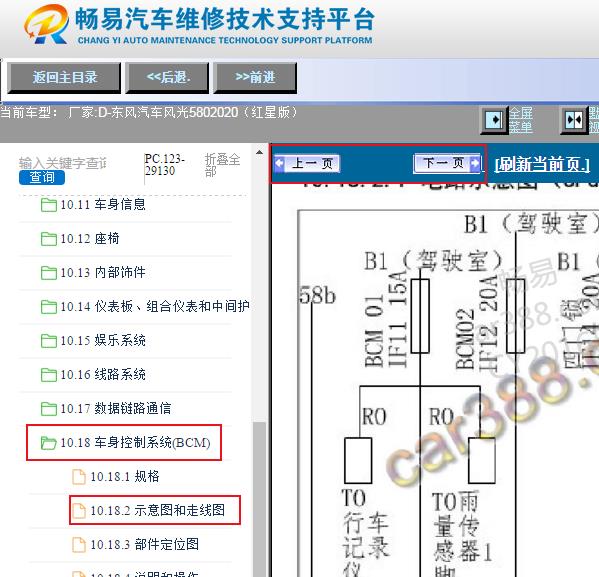599x577 pixels.
Task: Click the 返回主目录 button
Action: (x=64, y=78)
